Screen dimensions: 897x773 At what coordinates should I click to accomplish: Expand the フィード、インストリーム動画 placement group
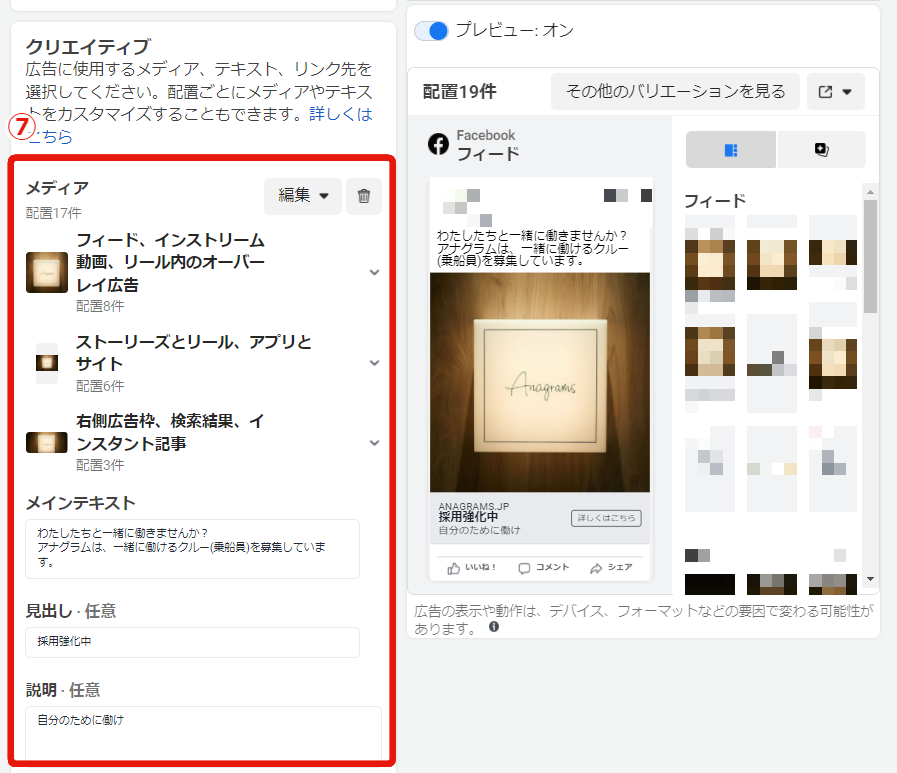(x=374, y=272)
